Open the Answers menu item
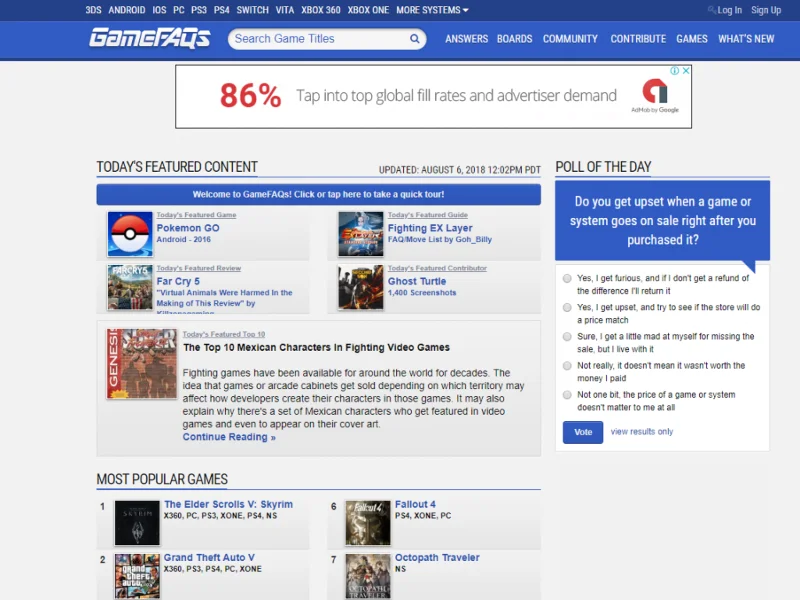This screenshot has height=600, width=800. click(x=466, y=39)
